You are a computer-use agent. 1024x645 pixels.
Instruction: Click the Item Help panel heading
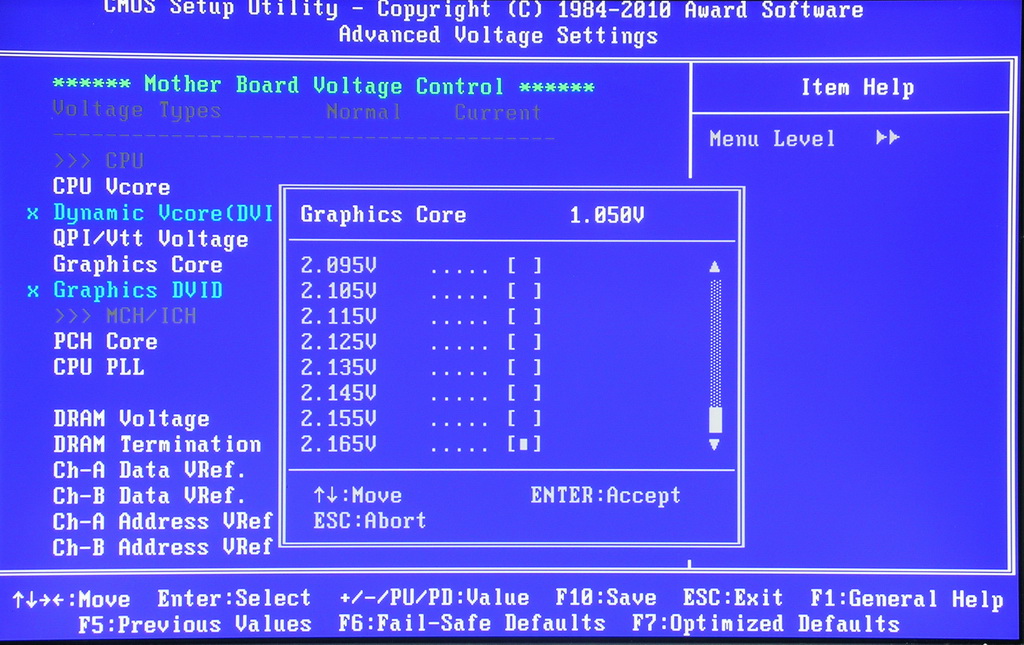(857, 87)
